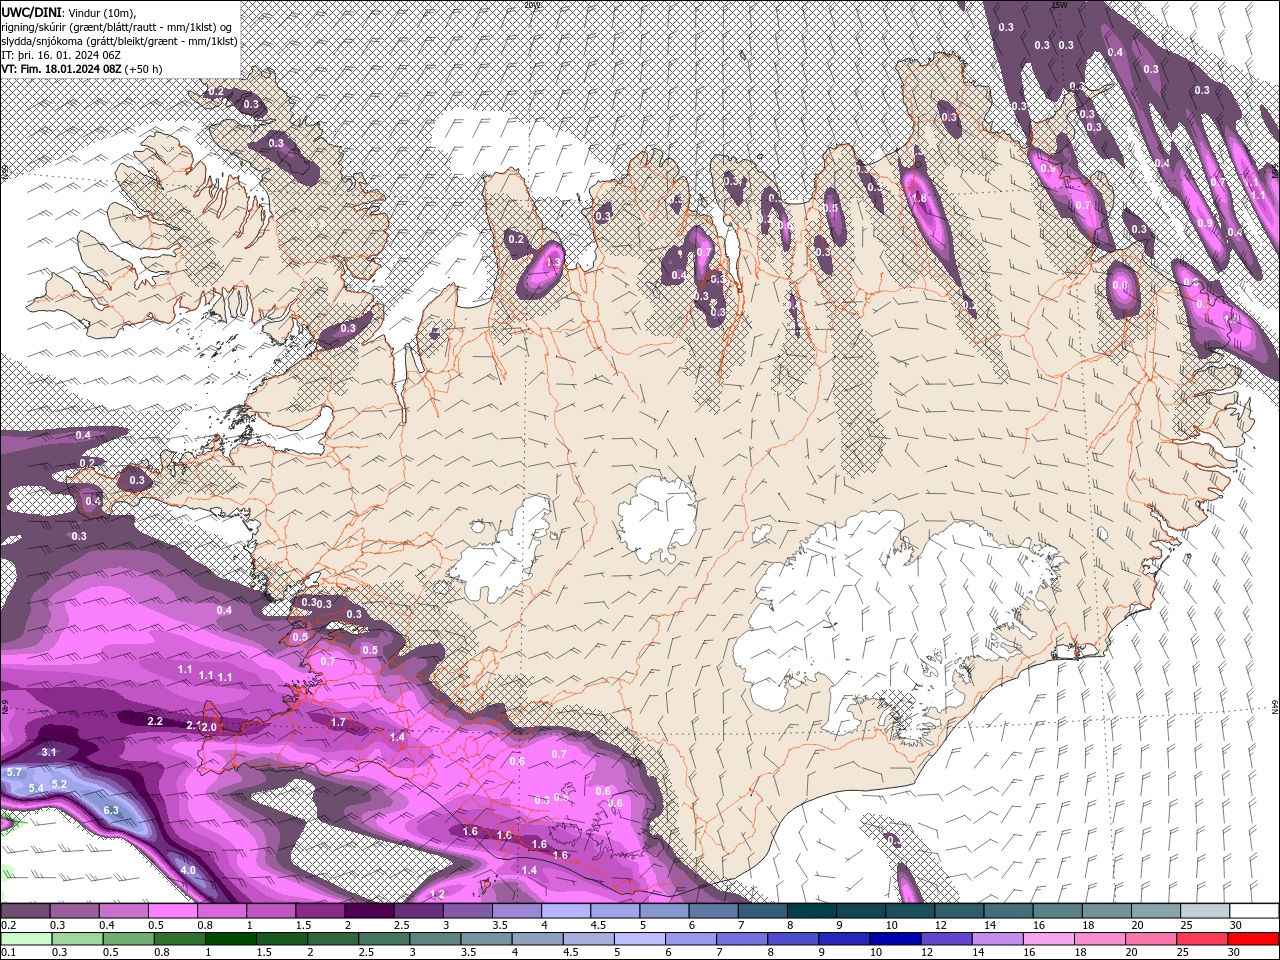Click the 0.1 label in the rain legend

pyautogui.click(x=8, y=953)
